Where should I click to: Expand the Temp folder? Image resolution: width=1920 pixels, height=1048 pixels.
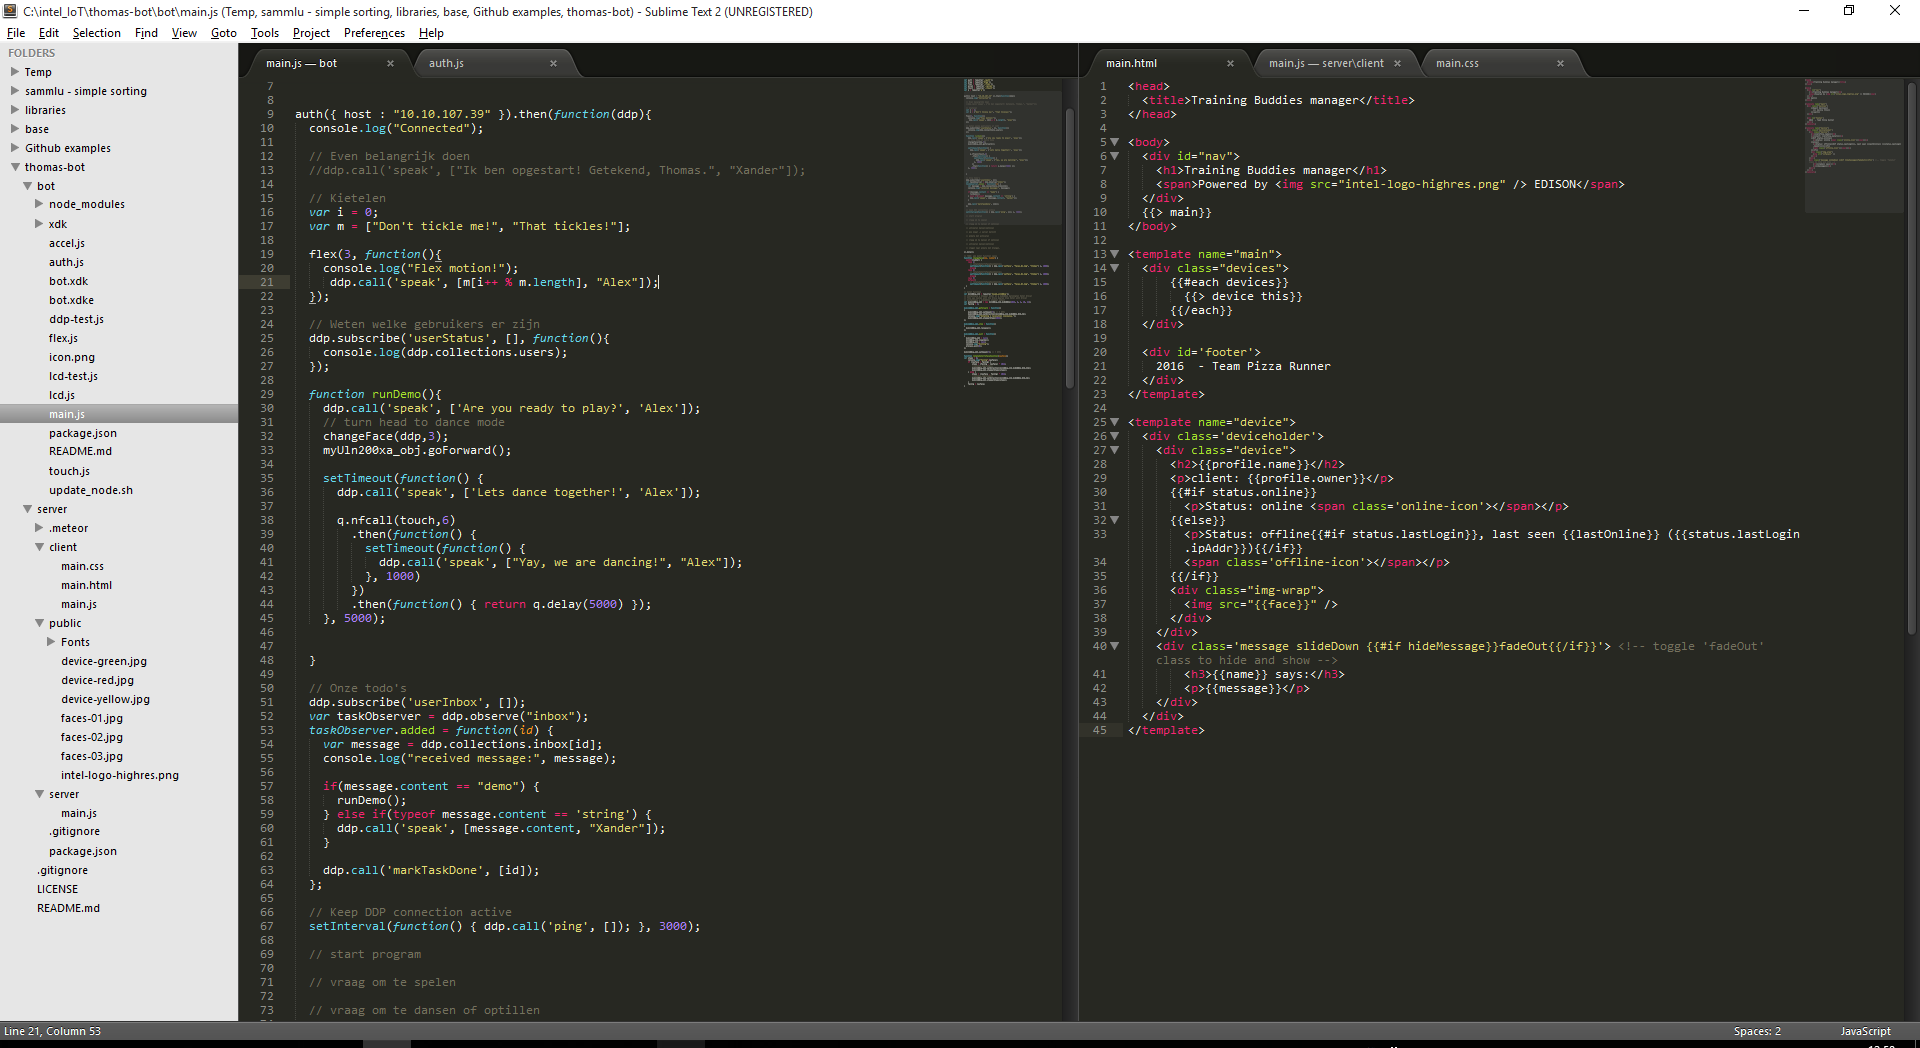tap(15, 72)
